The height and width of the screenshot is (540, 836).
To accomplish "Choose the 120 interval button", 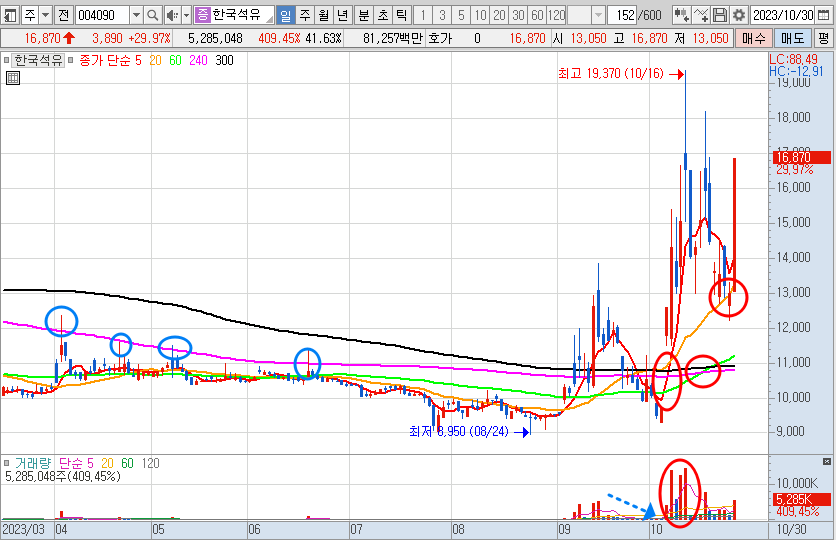I will (557, 15).
